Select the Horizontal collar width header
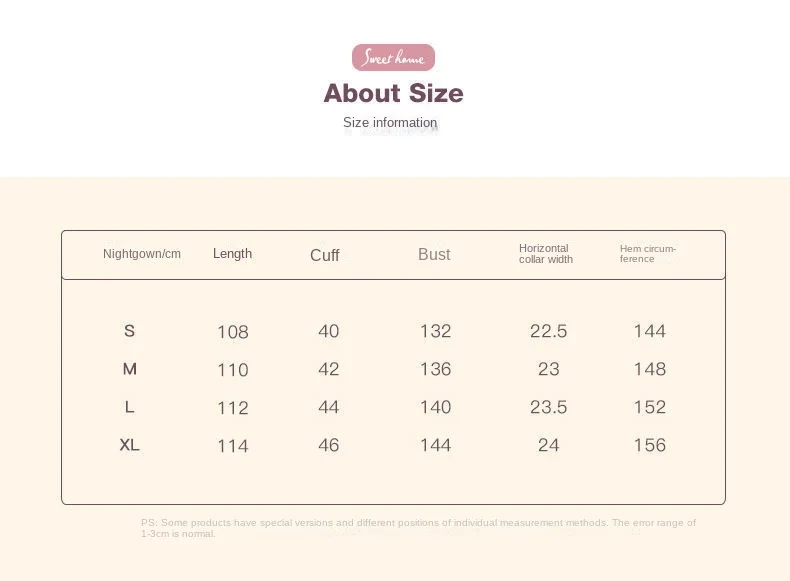This screenshot has height=581, width=790. tap(546, 254)
